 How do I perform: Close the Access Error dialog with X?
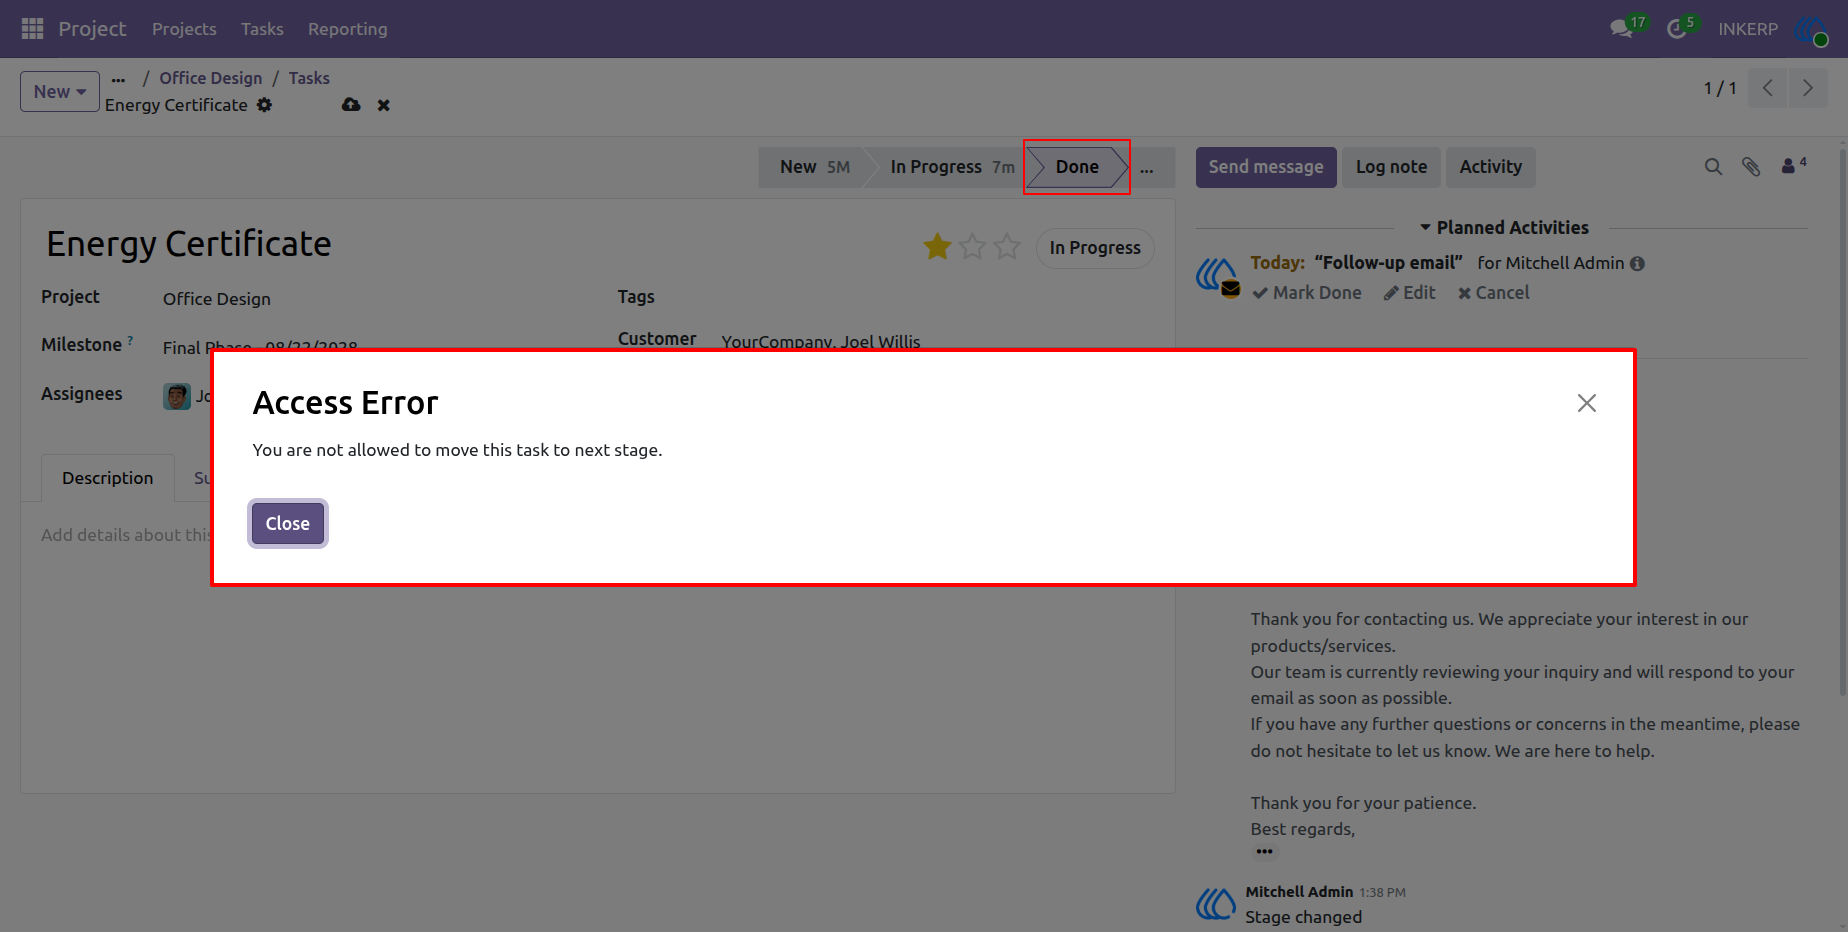pyautogui.click(x=1586, y=403)
